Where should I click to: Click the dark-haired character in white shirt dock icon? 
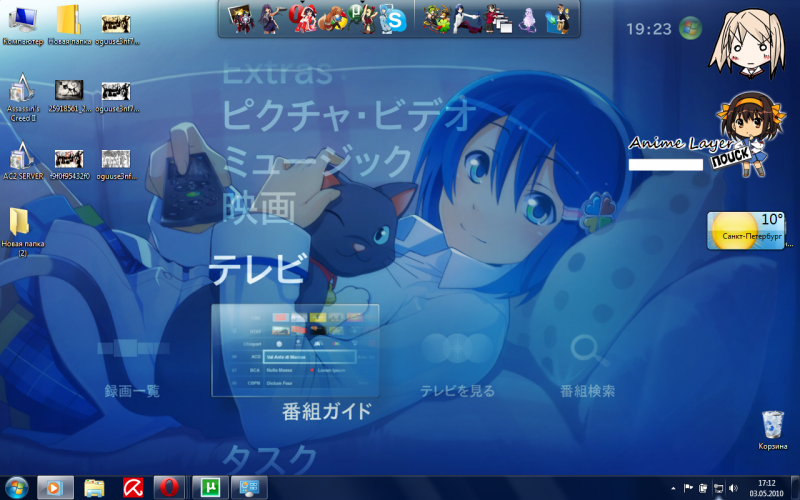467,19
